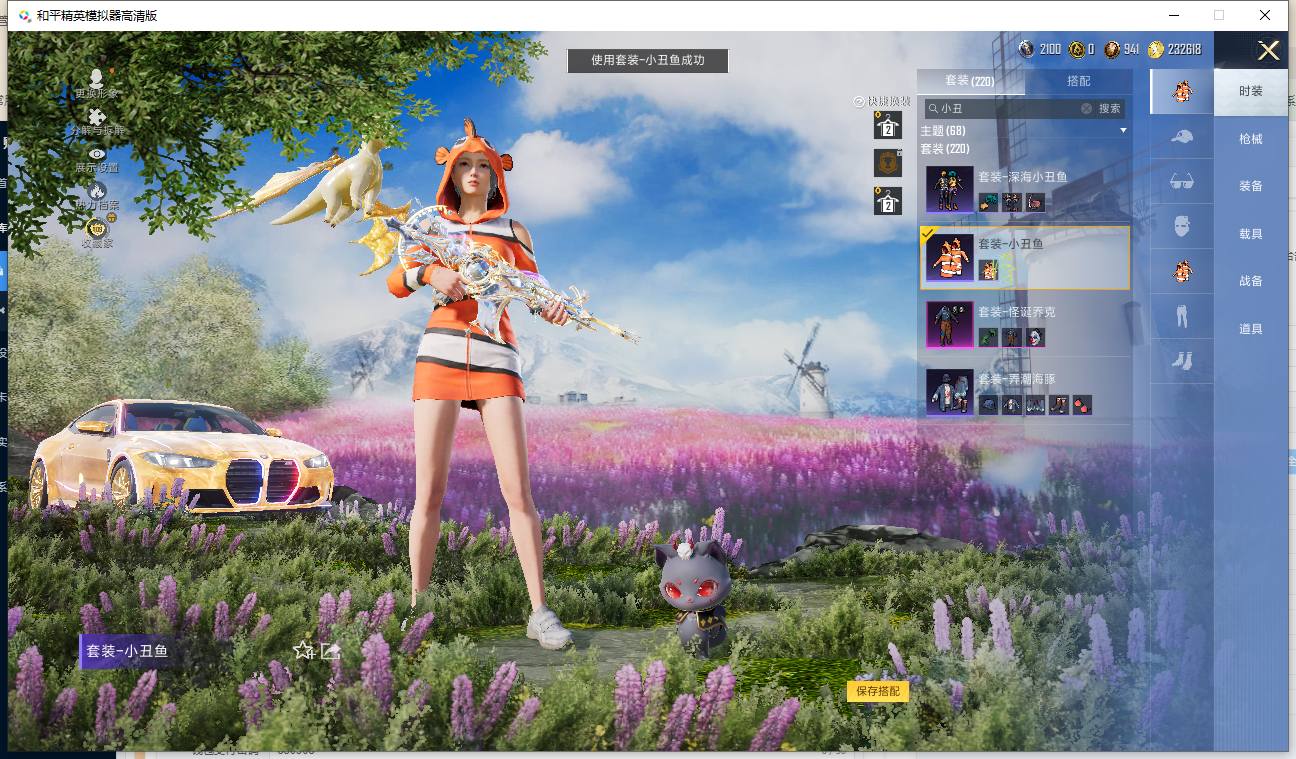Select the gold badge quick-change slot
The image size is (1296, 759).
tap(887, 162)
